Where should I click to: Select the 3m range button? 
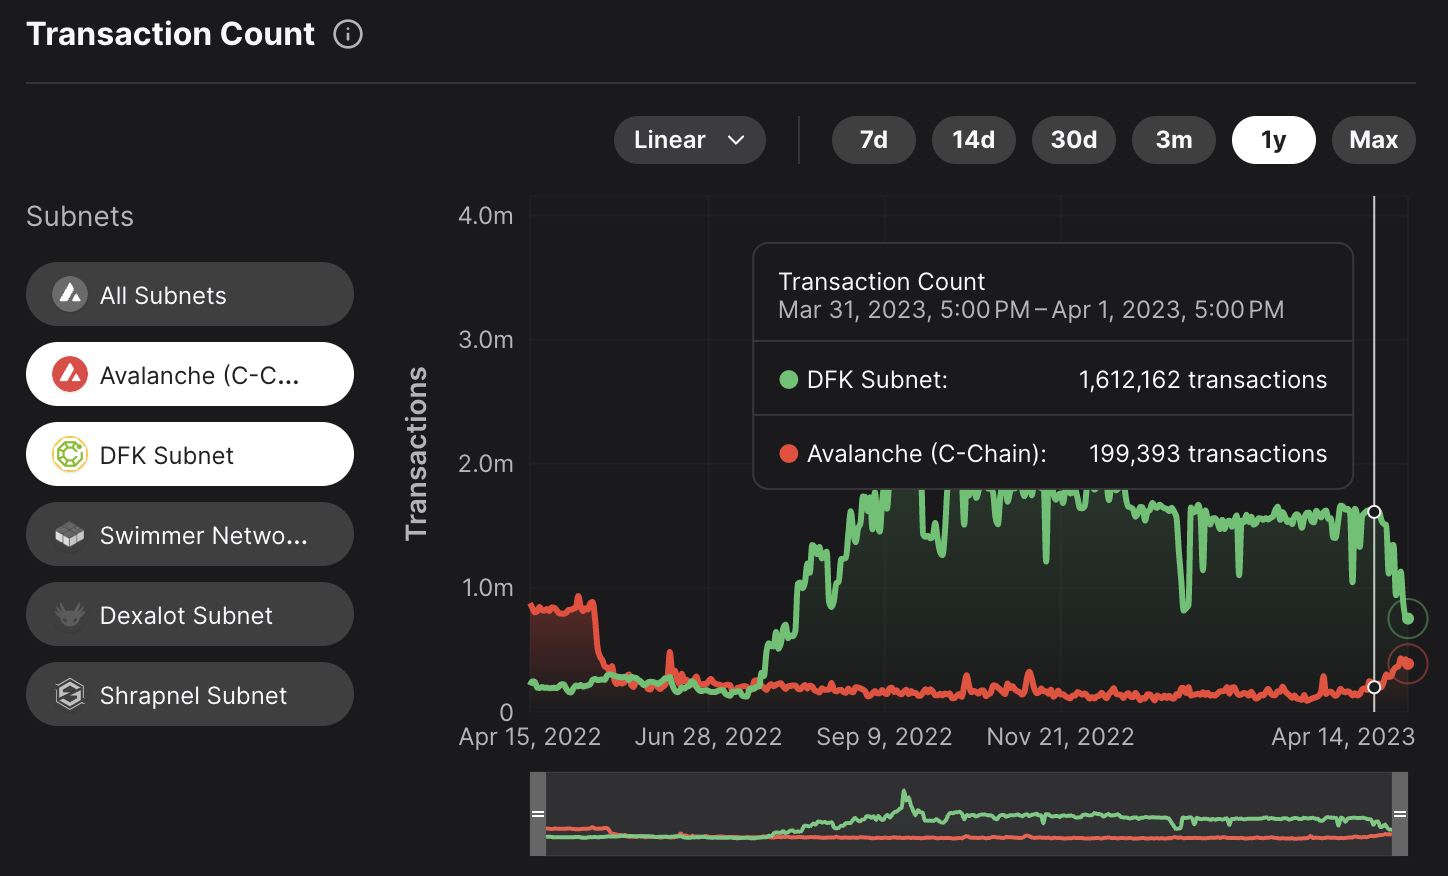tap(1173, 140)
